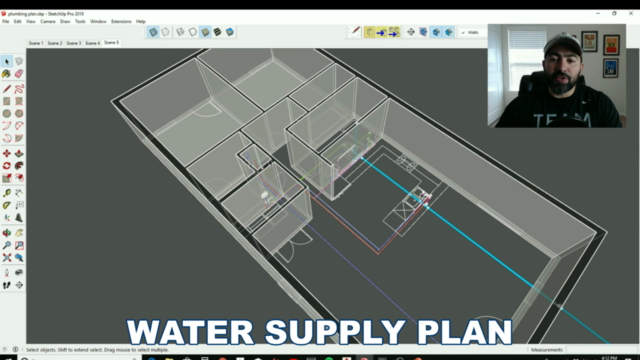Select the Polygon tool
Image resolution: width=640 pixels, height=360 pixels.
(19, 113)
